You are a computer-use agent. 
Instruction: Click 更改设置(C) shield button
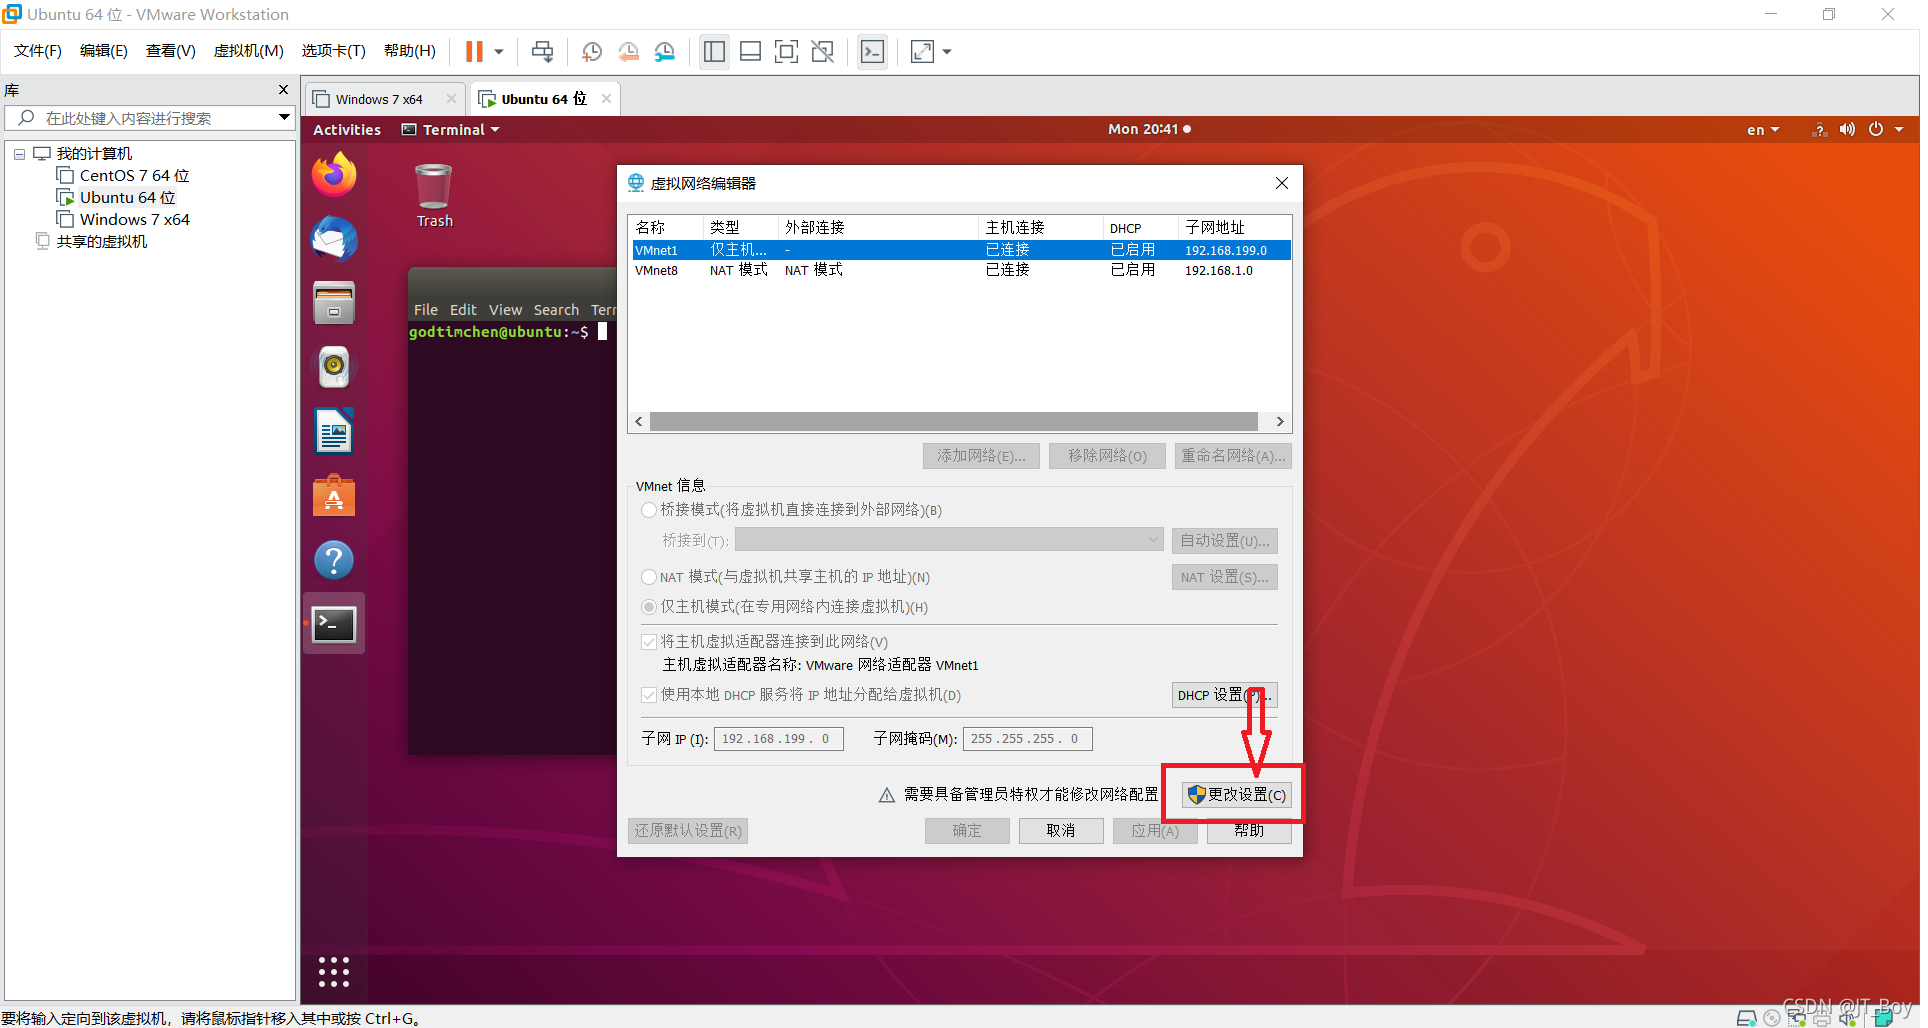[1237, 795]
